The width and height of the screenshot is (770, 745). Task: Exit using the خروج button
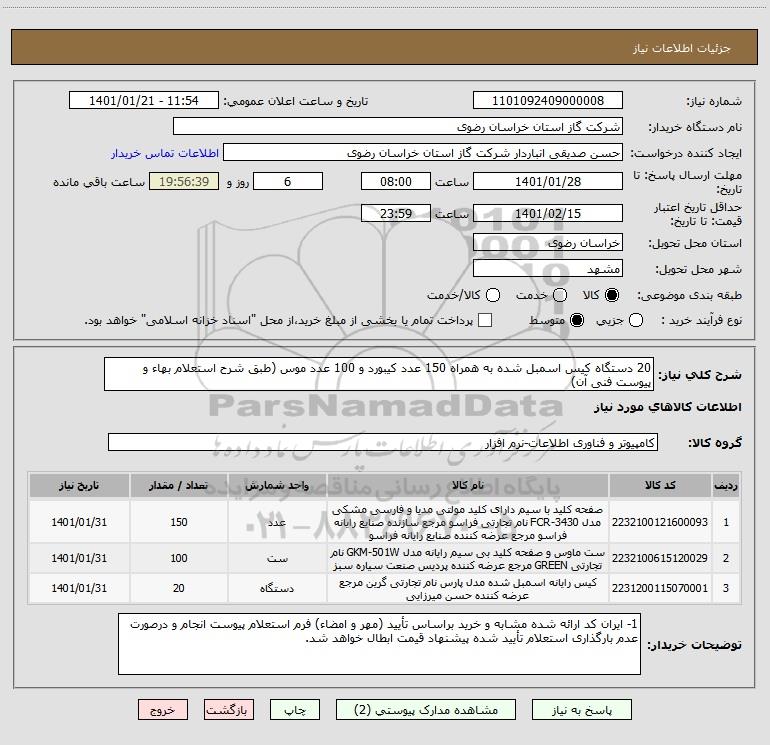[x=163, y=710]
